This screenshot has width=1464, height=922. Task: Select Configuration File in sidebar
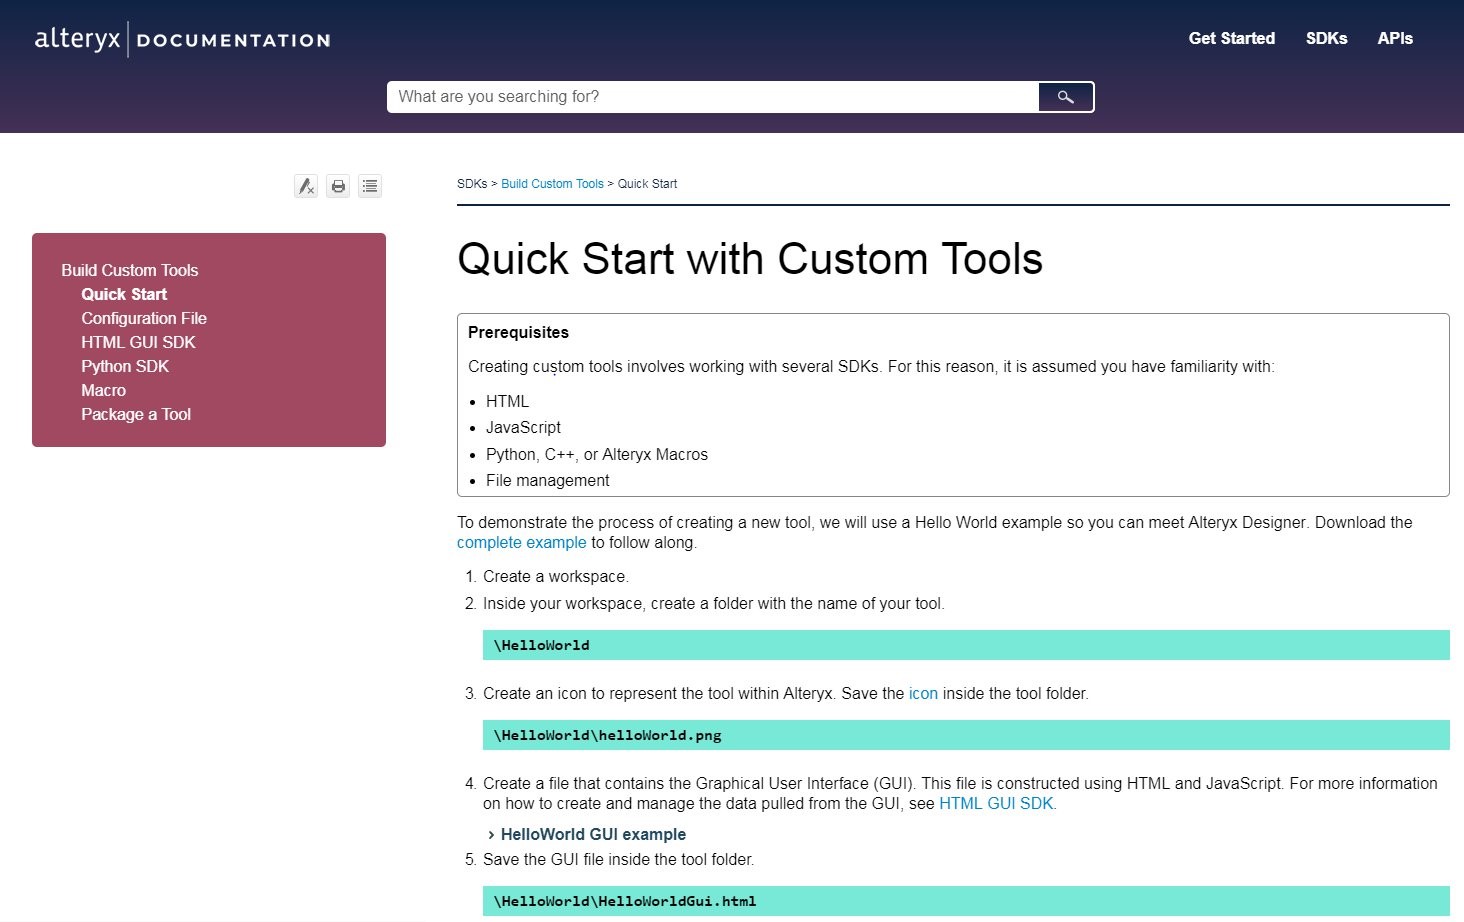click(144, 318)
